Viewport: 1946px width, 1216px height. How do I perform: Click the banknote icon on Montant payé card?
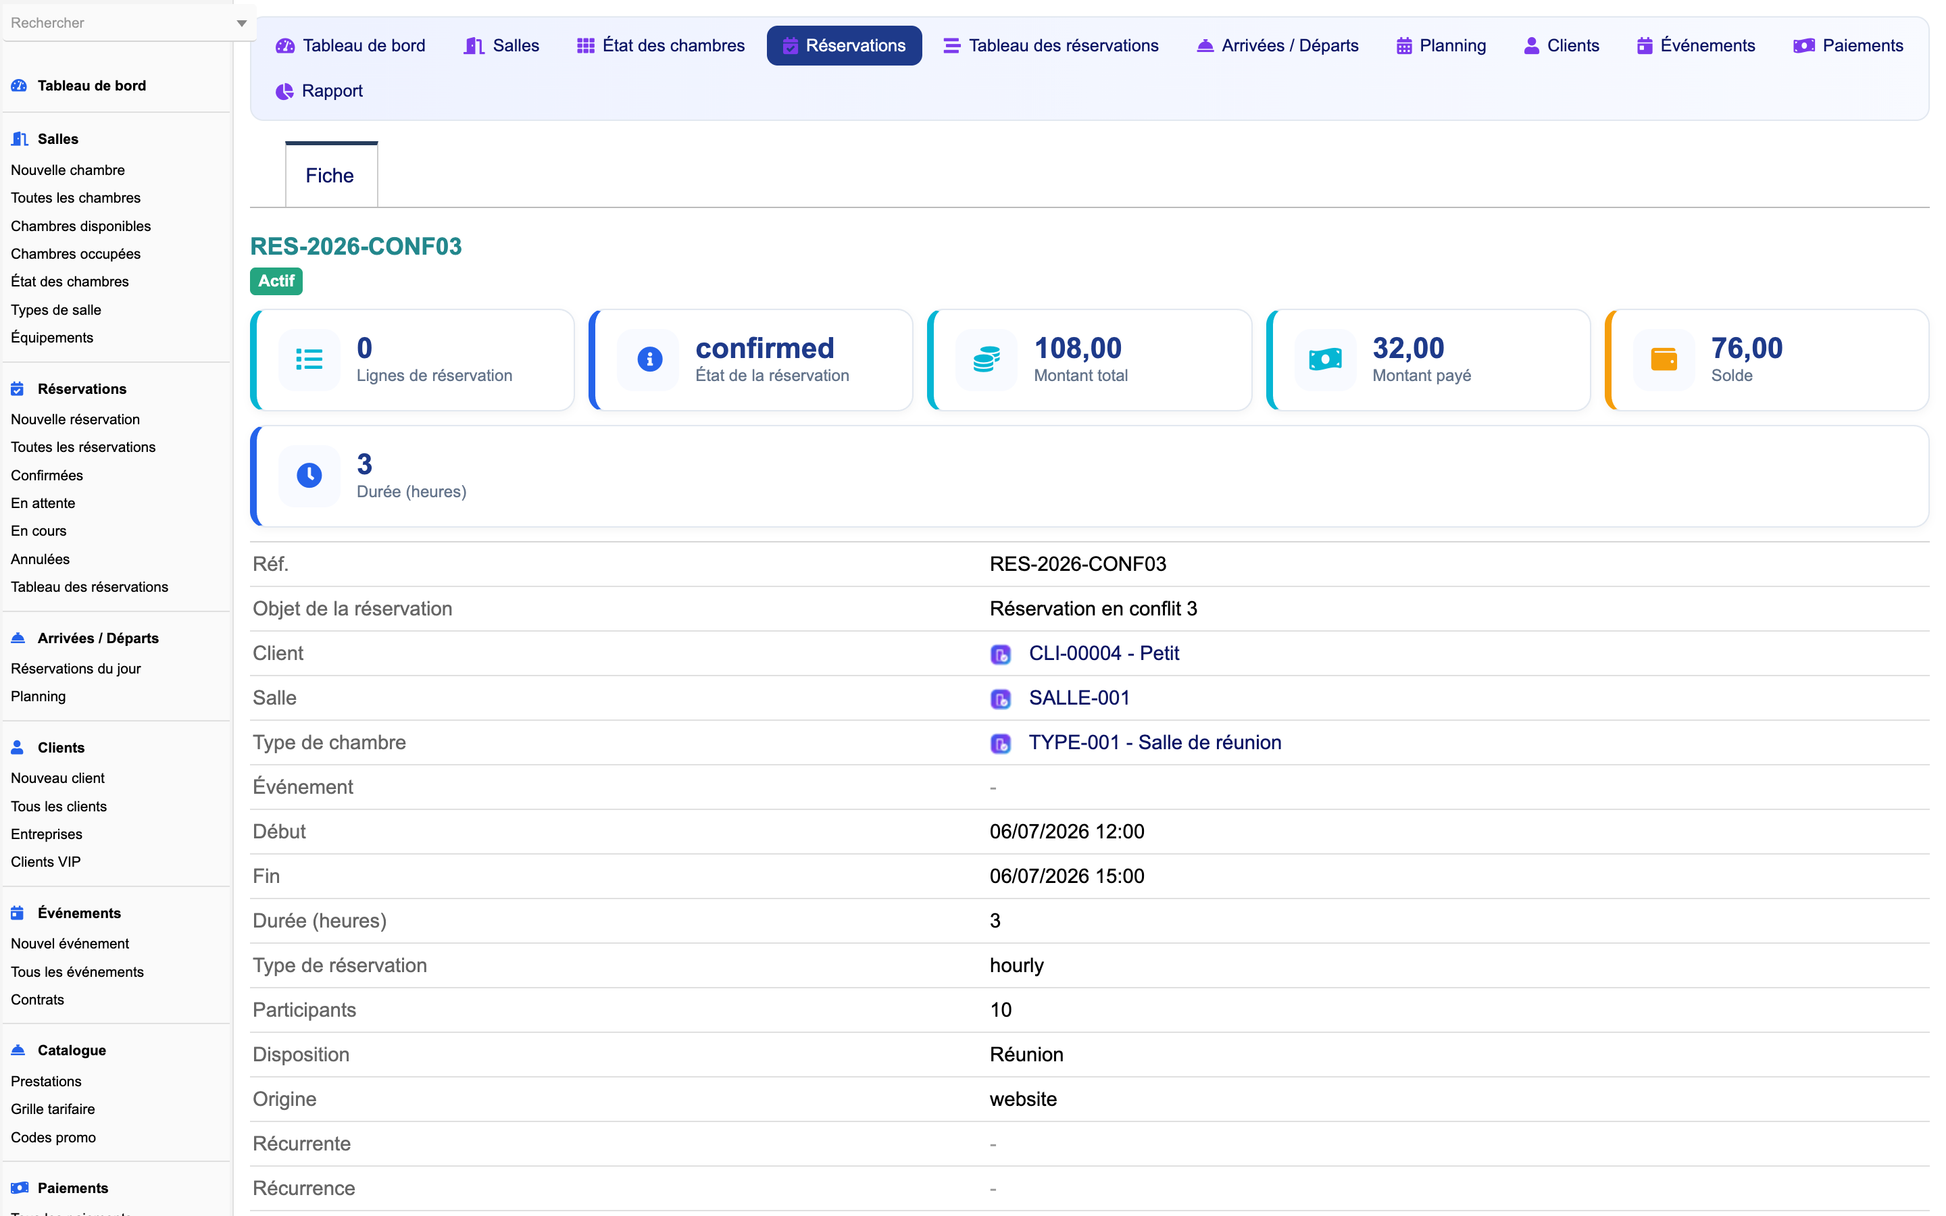tap(1325, 359)
